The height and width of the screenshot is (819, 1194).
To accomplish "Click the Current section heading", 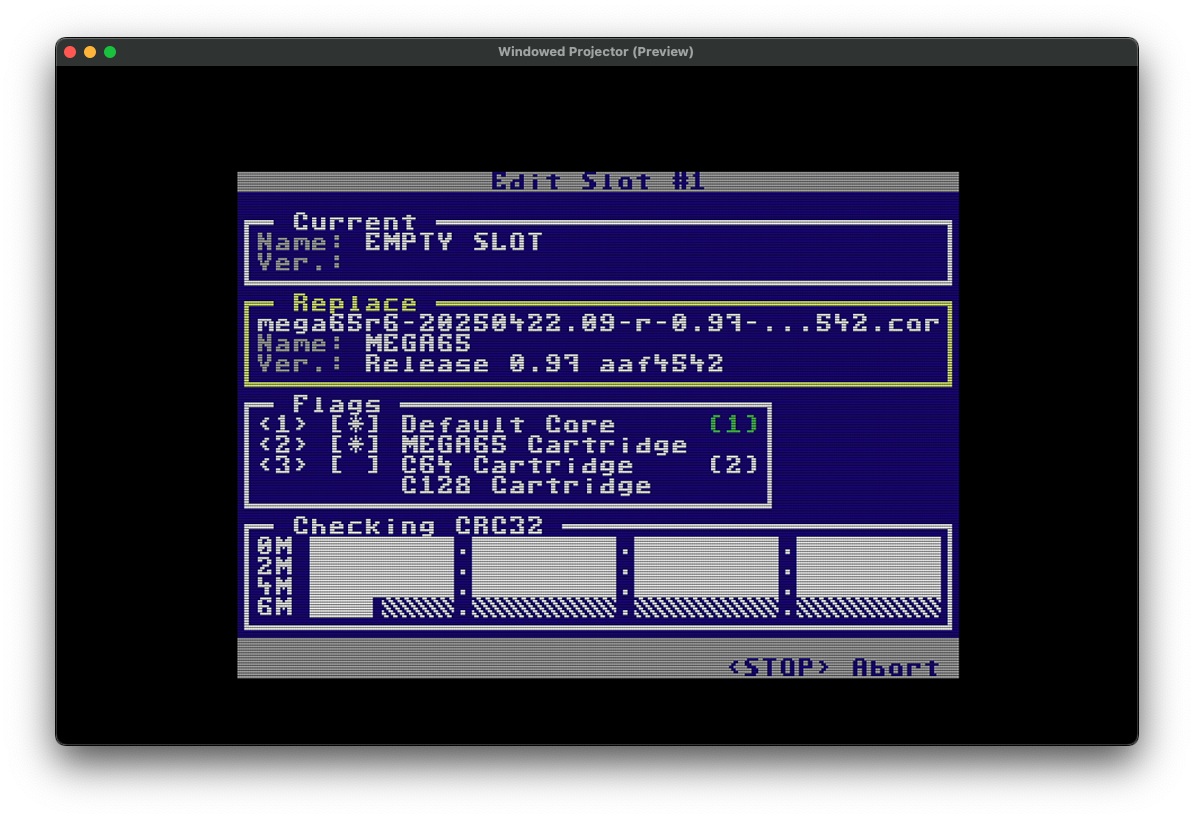I will pos(355,221).
